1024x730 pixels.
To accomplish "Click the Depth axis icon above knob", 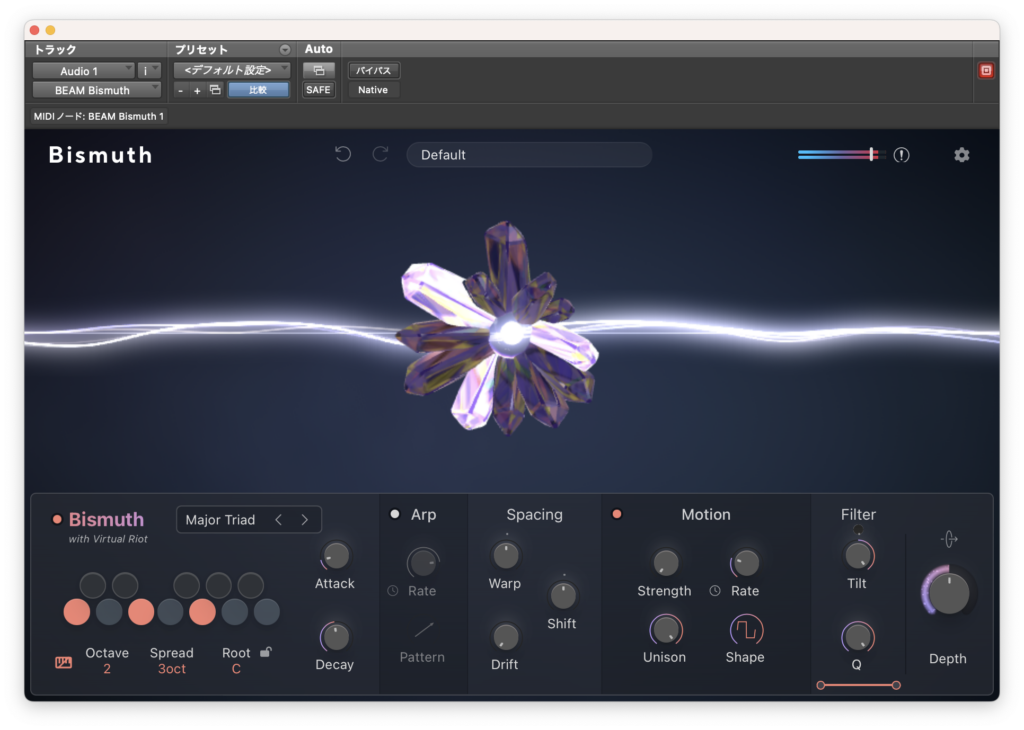I will [949, 539].
